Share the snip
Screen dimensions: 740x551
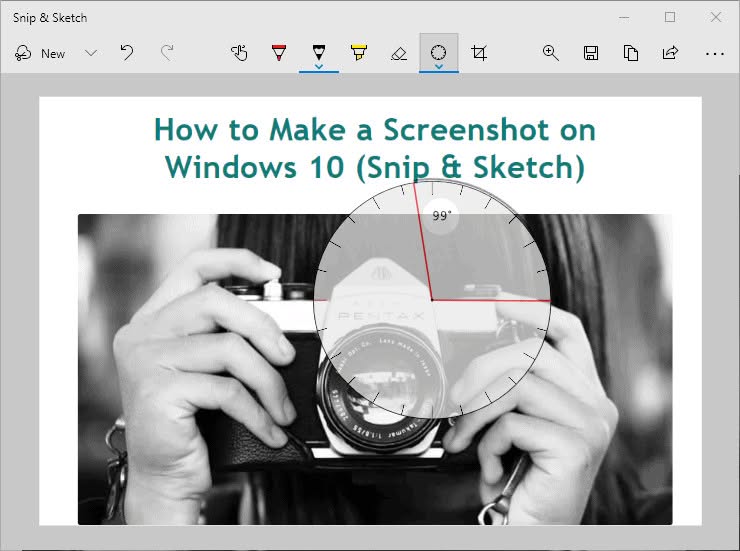coord(670,53)
